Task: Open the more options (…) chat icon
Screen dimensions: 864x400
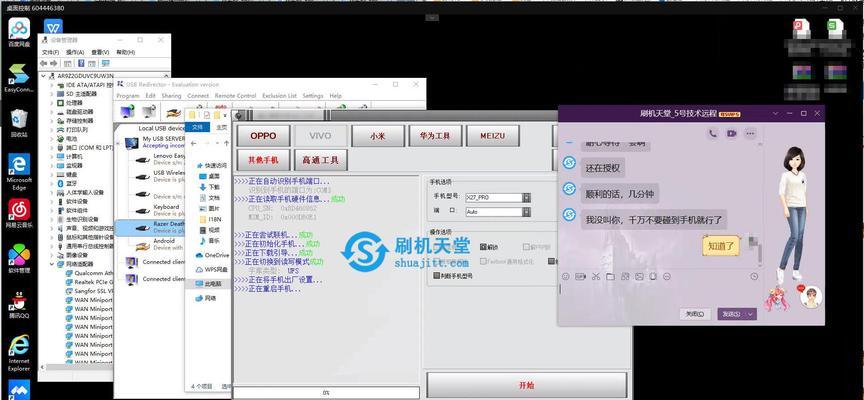Action: tap(750, 133)
